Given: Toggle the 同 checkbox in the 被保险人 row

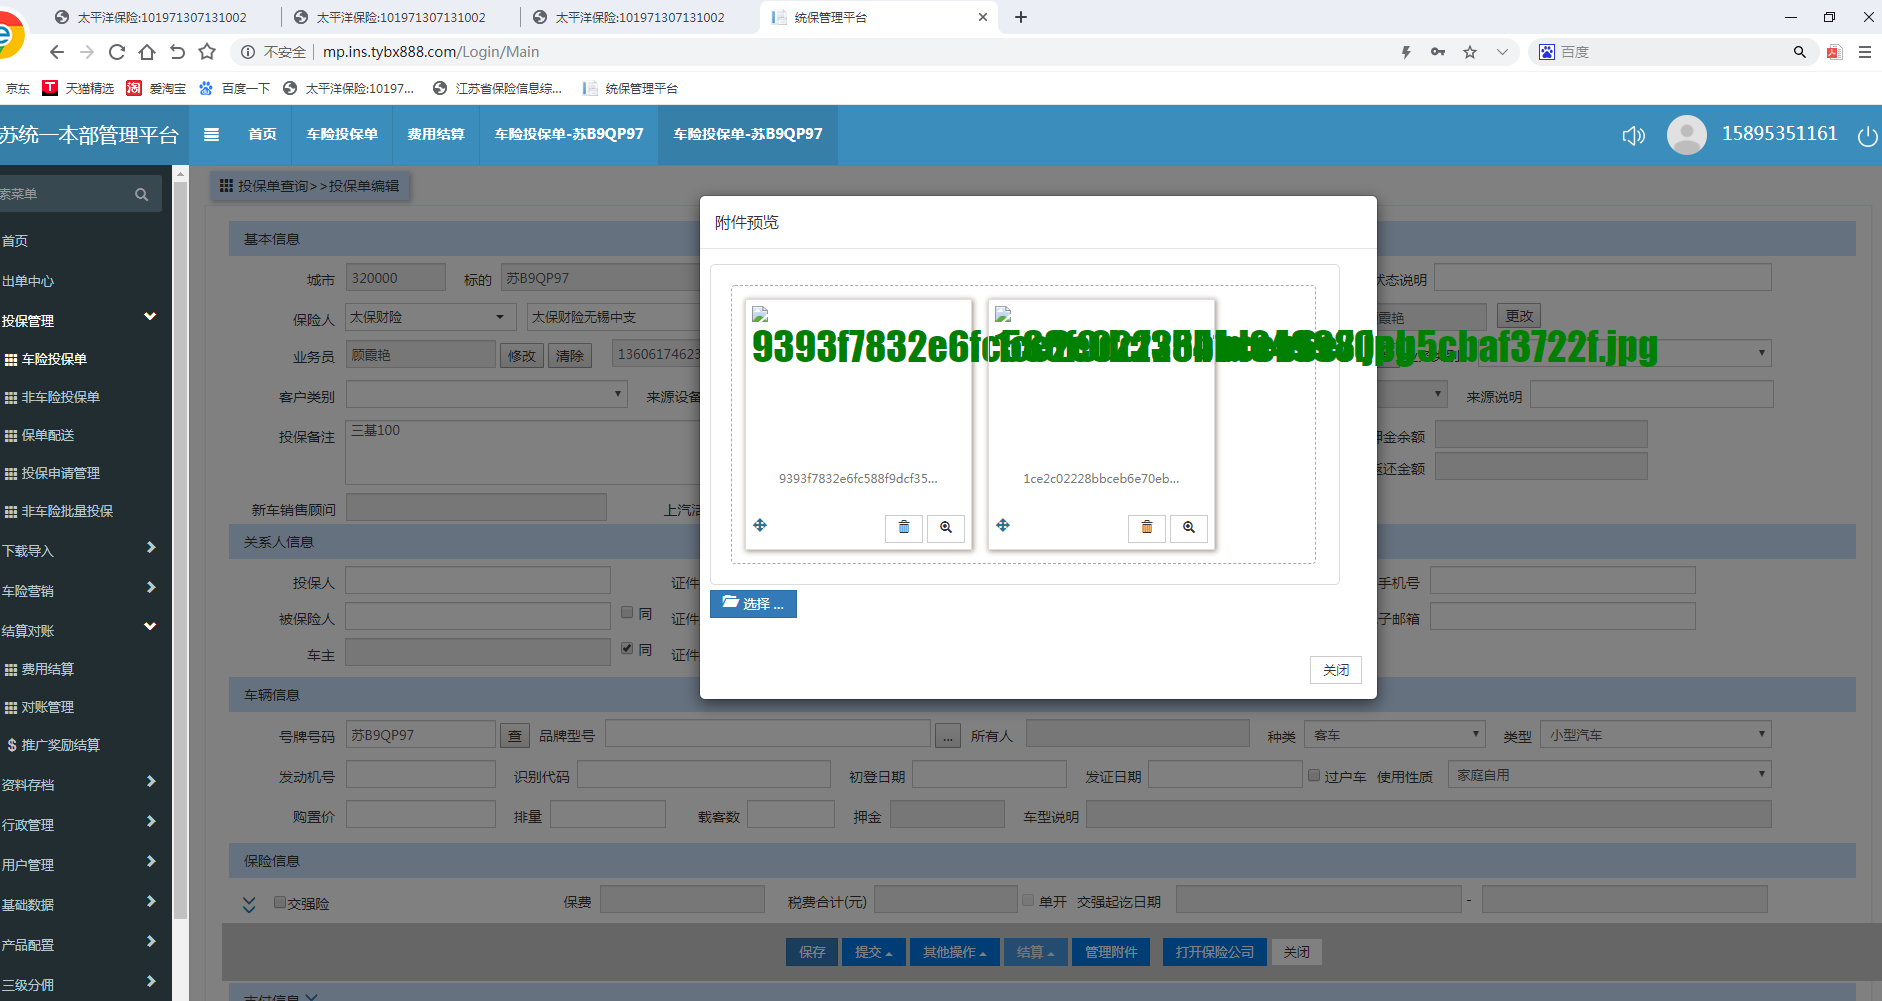Looking at the screenshot, I should [x=627, y=613].
